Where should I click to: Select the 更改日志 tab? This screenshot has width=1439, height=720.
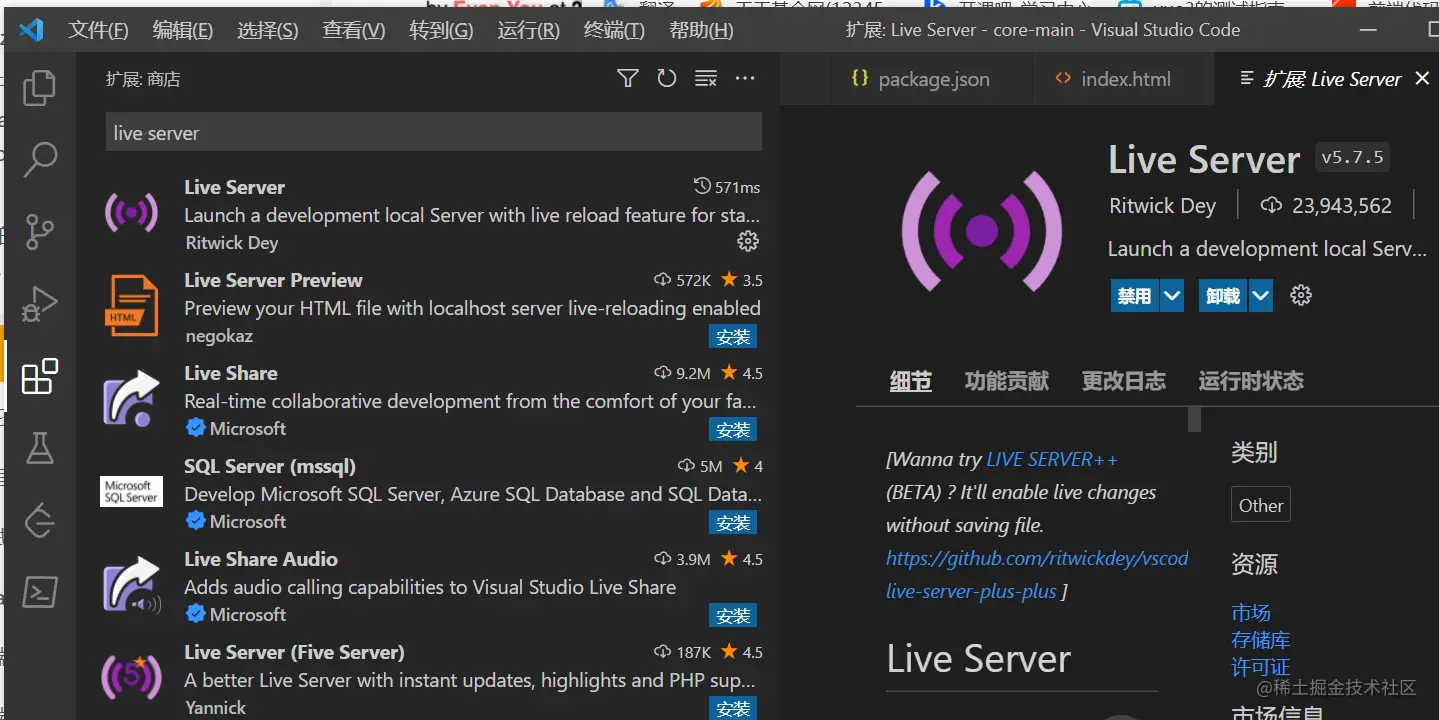tap(1124, 381)
